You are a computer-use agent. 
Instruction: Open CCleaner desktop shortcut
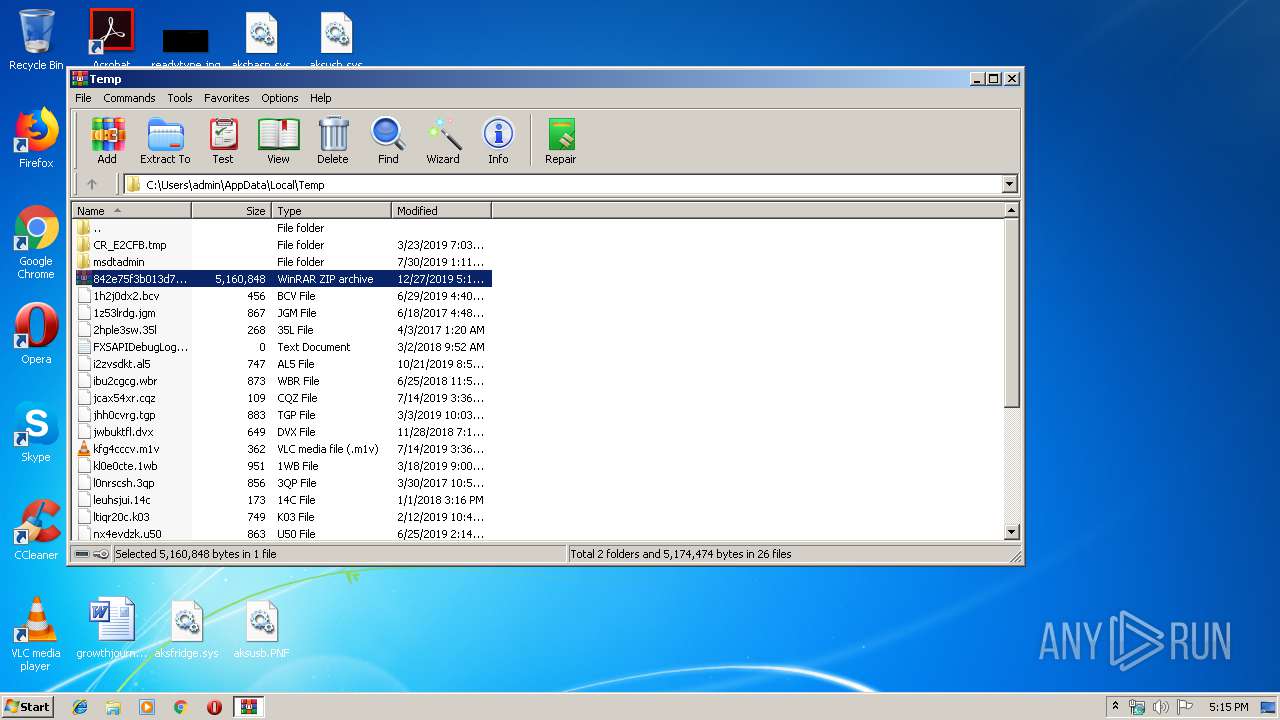[36, 530]
